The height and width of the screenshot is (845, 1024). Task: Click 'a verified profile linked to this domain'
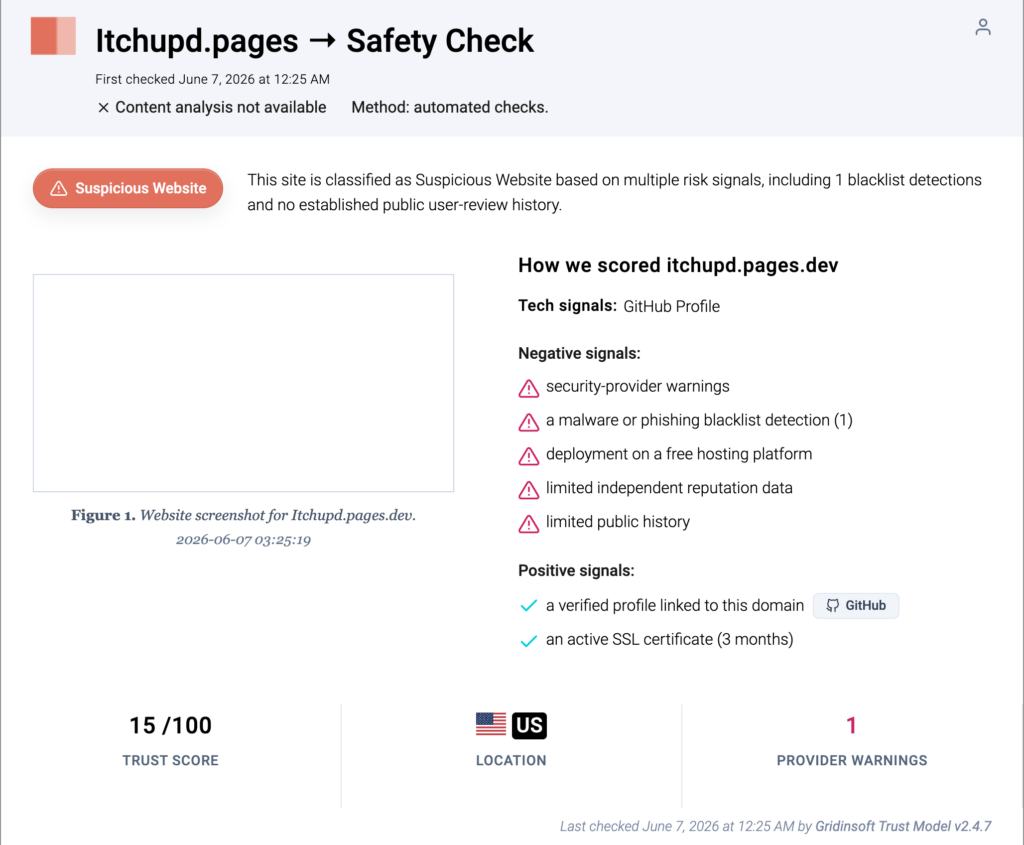coord(675,605)
